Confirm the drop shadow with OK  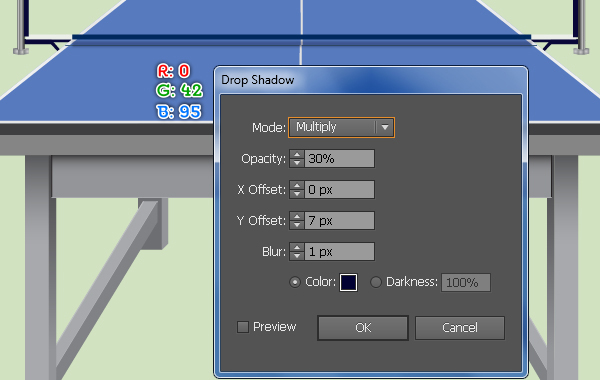pos(363,328)
